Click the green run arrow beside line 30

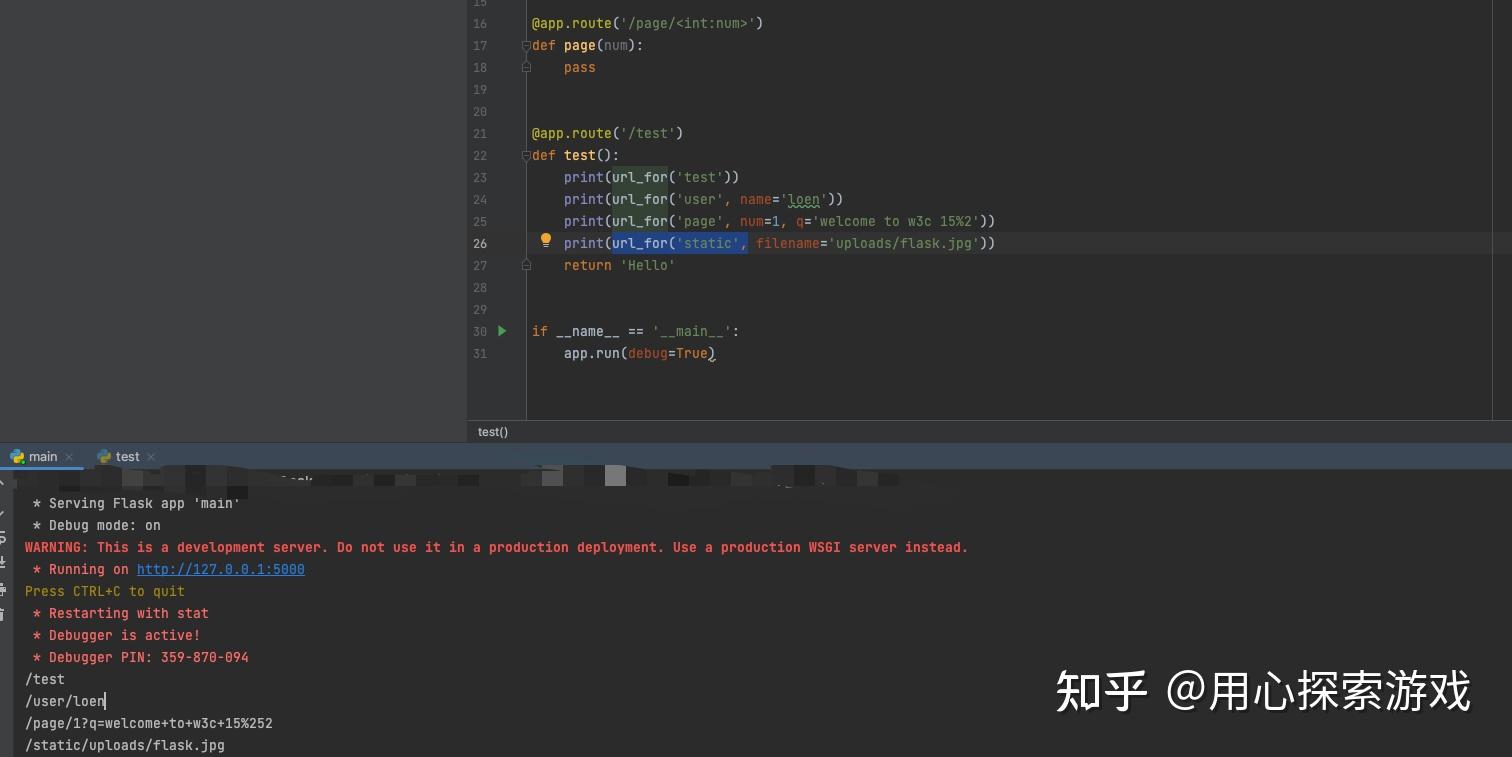coord(501,331)
